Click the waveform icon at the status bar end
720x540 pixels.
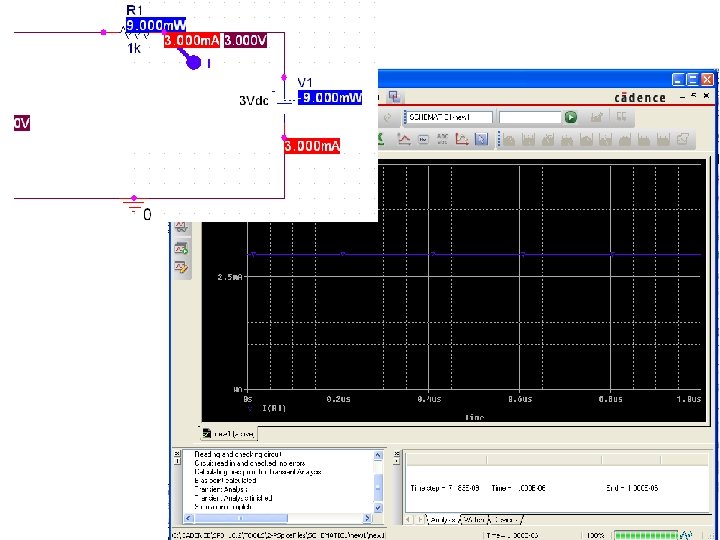[686, 535]
